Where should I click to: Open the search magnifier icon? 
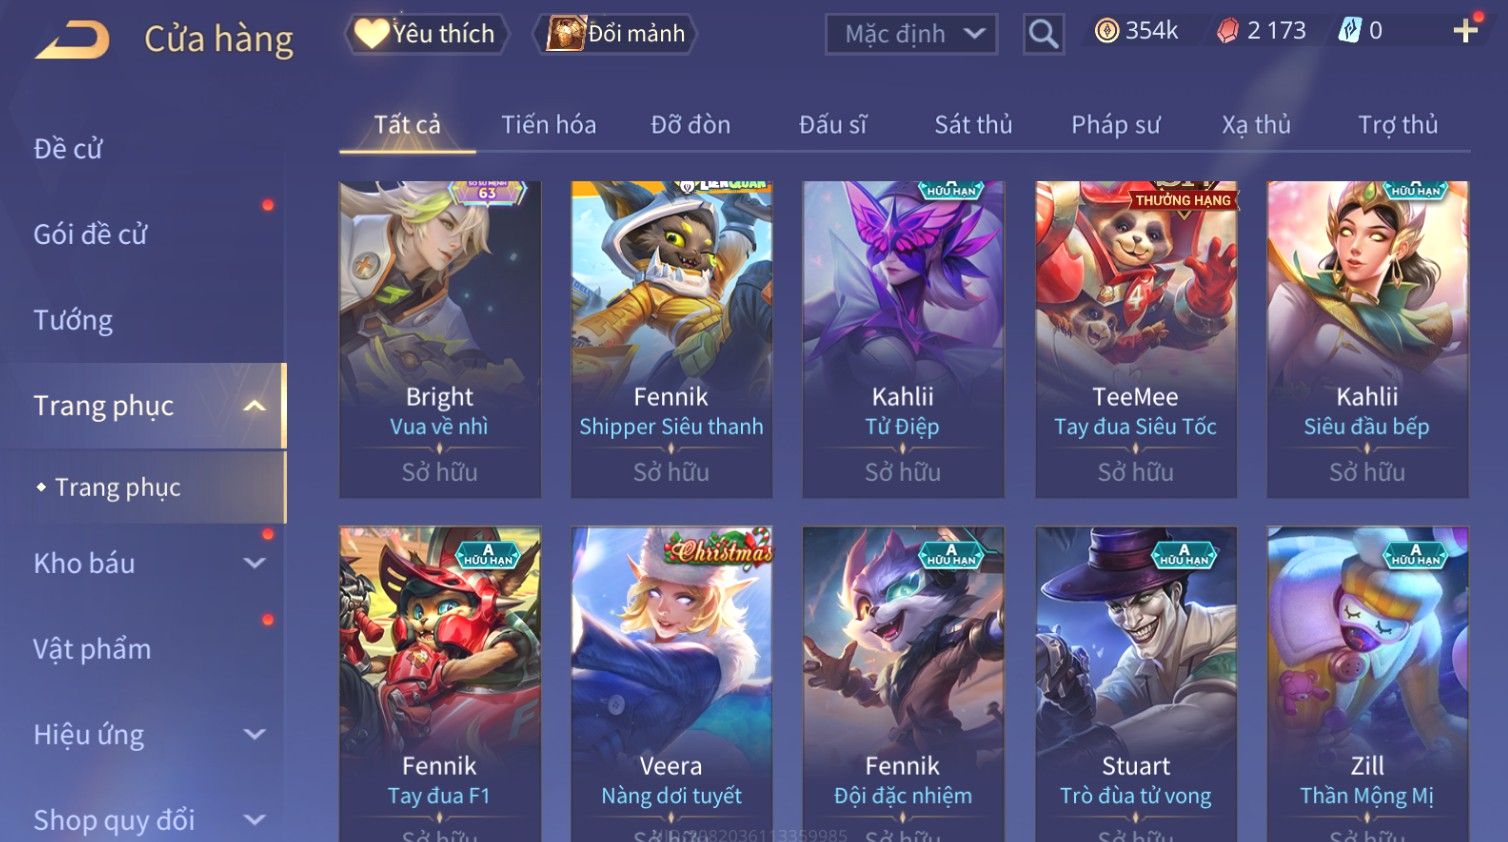1043,34
